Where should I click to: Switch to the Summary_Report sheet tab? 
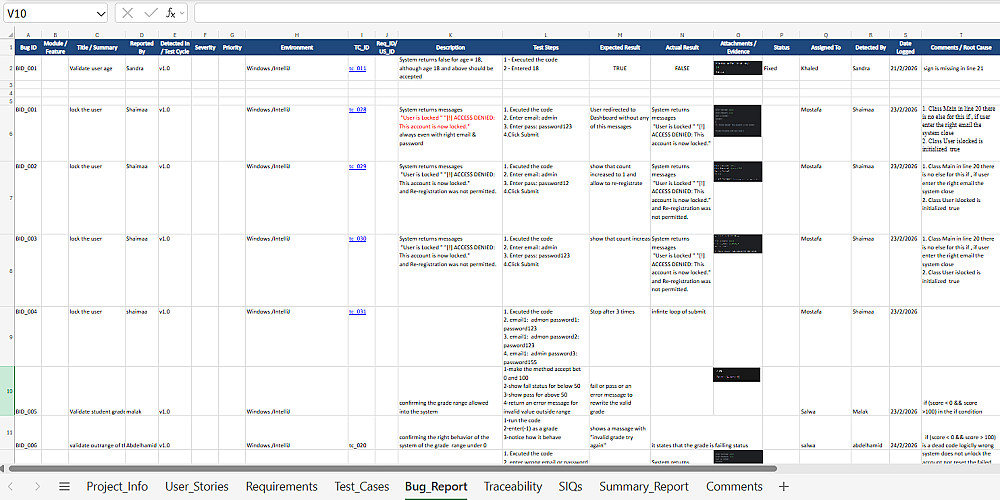(643, 487)
